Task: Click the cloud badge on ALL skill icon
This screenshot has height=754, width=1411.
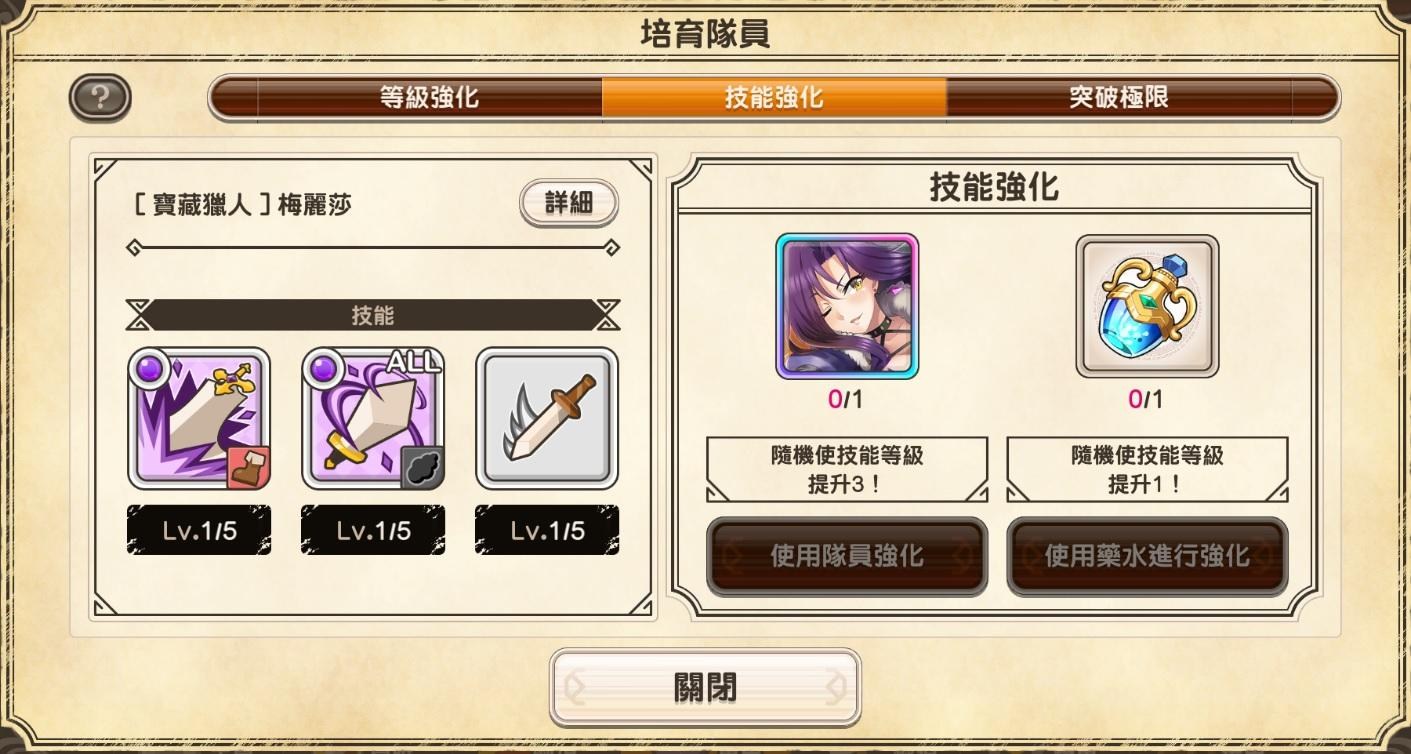Action: point(422,467)
